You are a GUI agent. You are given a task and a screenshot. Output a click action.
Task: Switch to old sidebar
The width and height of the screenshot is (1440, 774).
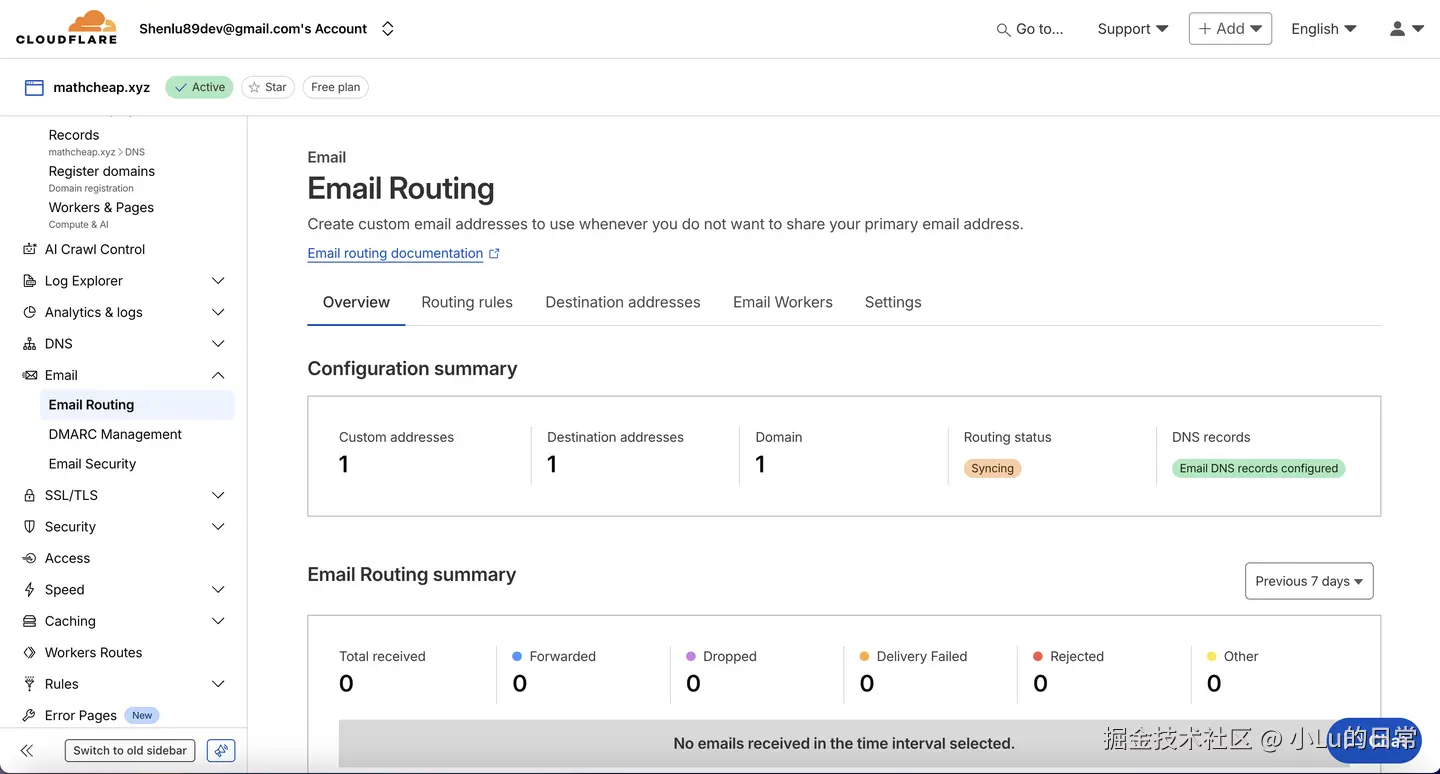(130, 750)
